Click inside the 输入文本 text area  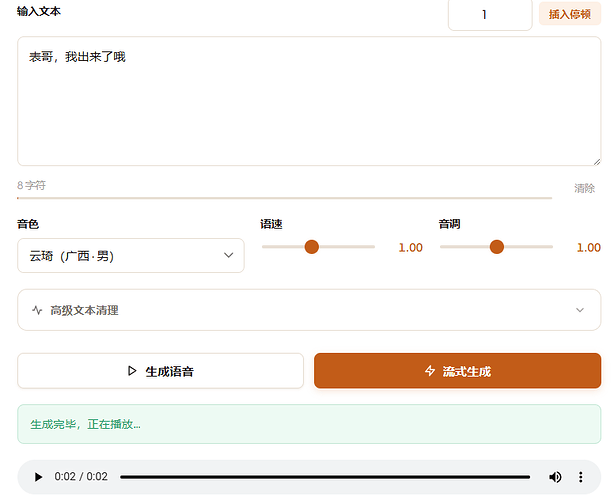309,101
